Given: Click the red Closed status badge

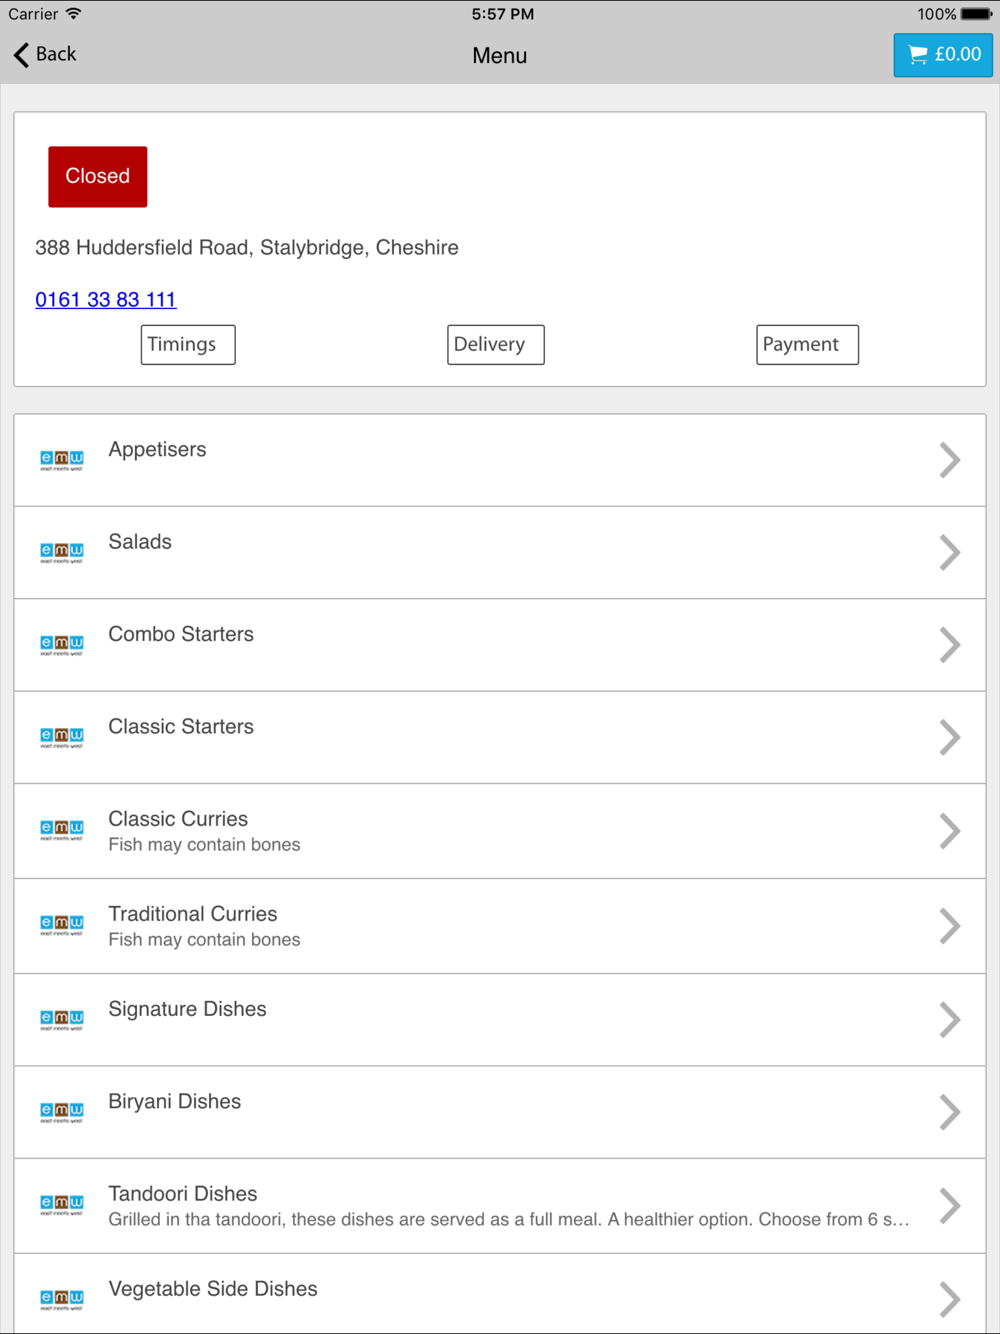Looking at the screenshot, I should (x=98, y=177).
